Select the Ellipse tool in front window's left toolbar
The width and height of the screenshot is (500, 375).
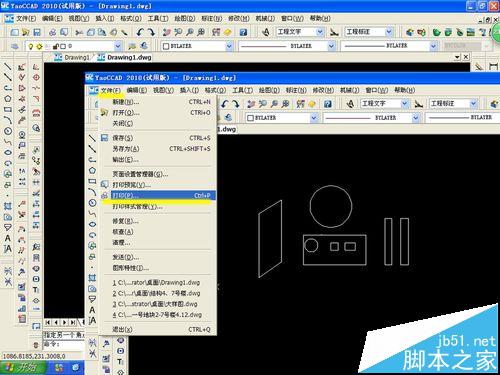[92, 224]
